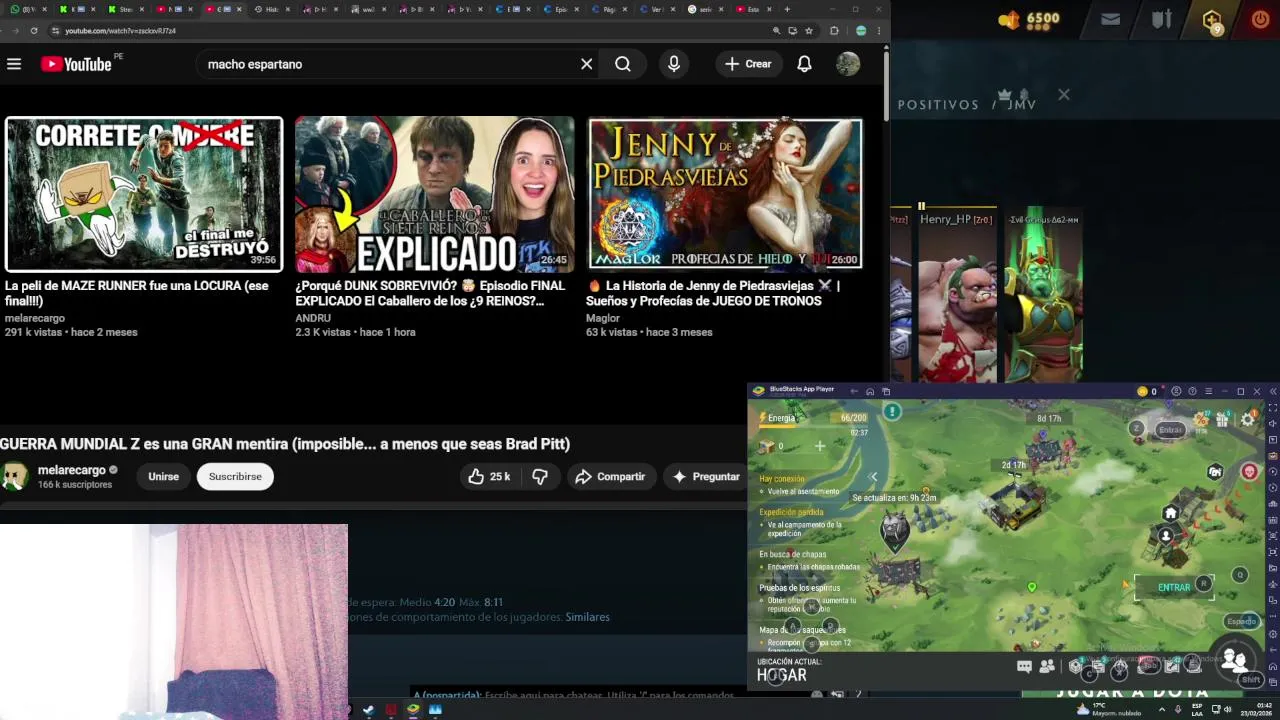Add resources with the plus icon
Image resolution: width=1280 pixels, height=720 pixels.
point(820,446)
